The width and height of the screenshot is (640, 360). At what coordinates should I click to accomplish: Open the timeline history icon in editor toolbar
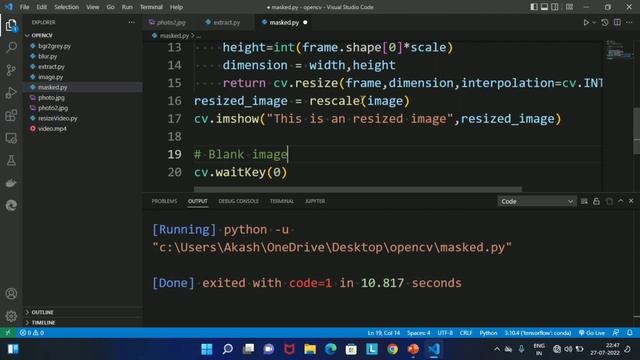click(x=605, y=22)
